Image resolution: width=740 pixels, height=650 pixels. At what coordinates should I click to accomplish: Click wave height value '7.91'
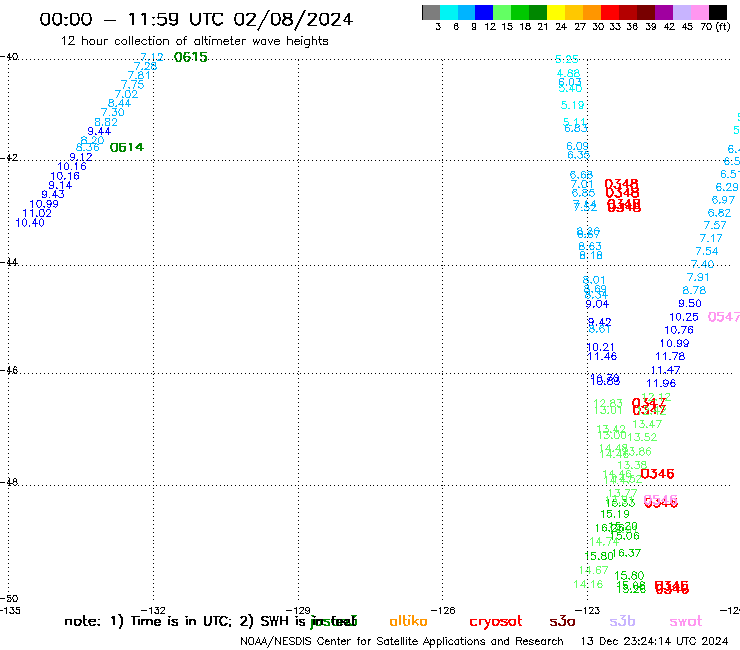pyautogui.click(x=698, y=277)
